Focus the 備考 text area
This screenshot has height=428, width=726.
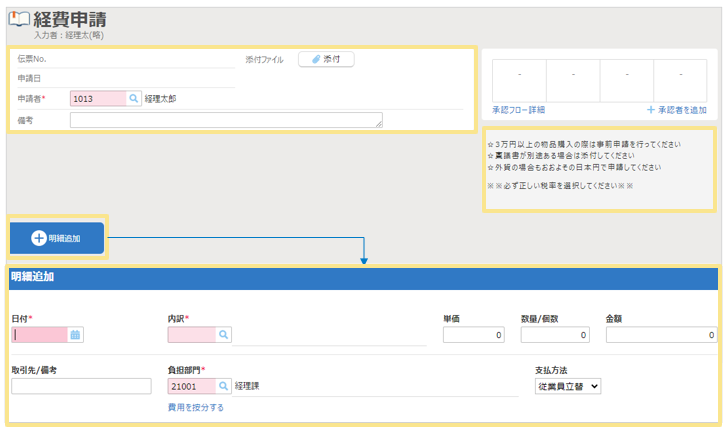(x=225, y=120)
